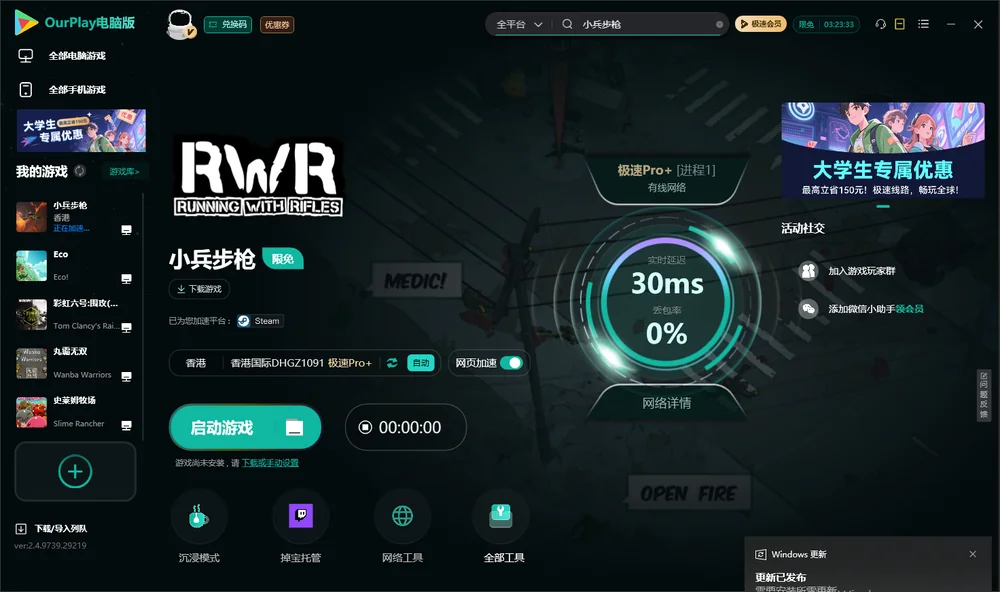The height and width of the screenshot is (592, 1000).
Task: Open the college student offer banner on the right
Action: pyautogui.click(x=883, y=151)
